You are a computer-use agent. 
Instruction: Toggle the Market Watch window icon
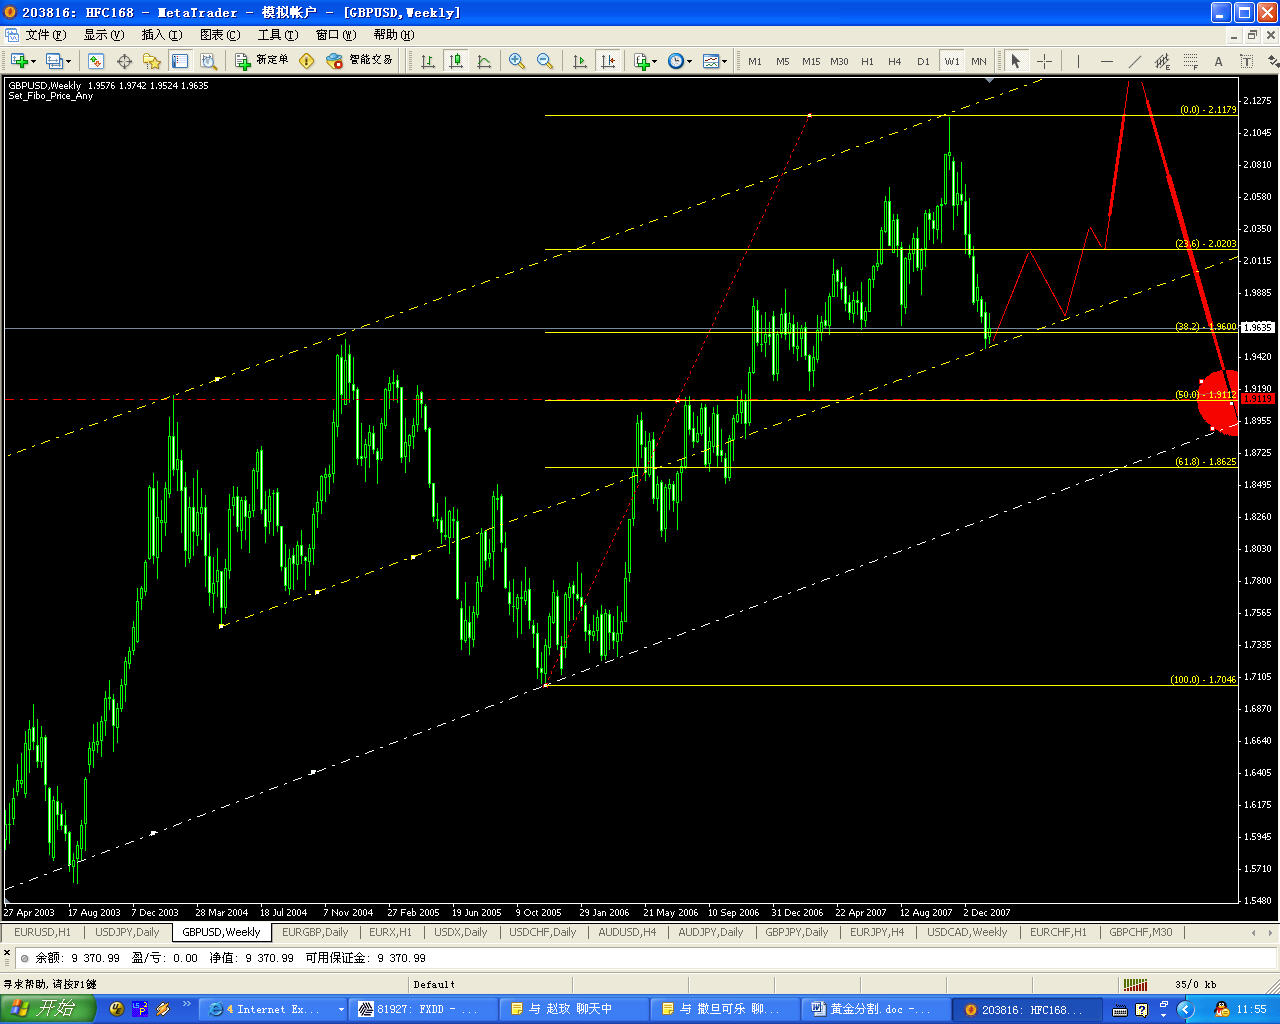pyautogui.click(x=96, y=61)
